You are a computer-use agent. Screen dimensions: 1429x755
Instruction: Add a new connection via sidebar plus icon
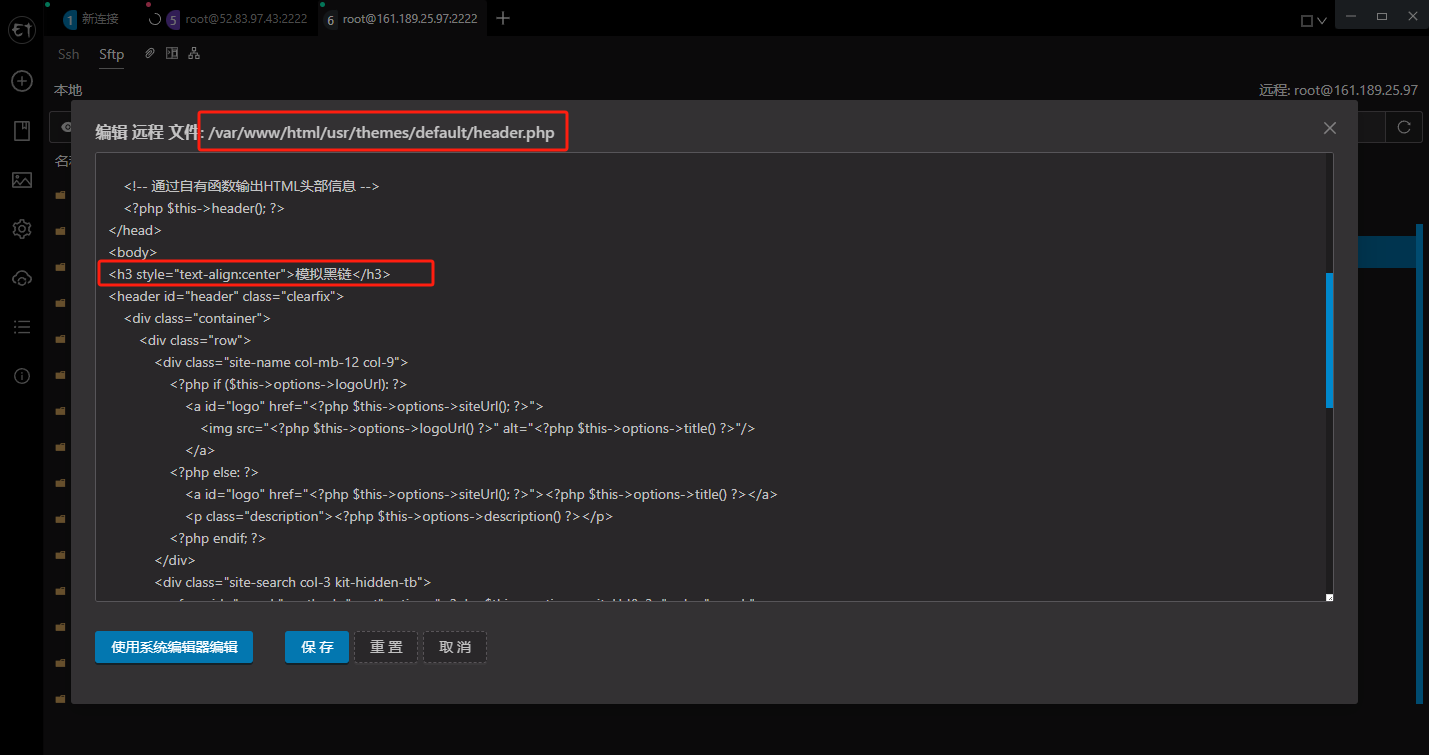pyautogui.click(x=22, y=81)
